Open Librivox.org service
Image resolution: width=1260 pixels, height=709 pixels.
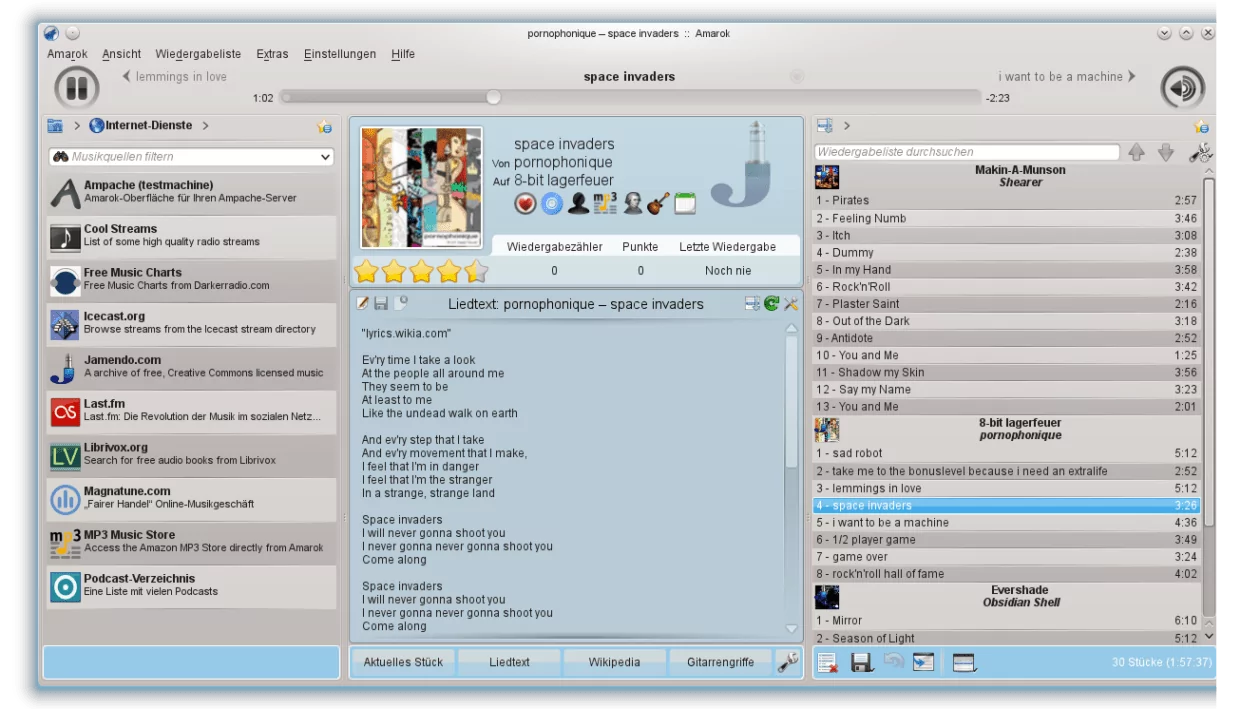pyautogui.click(x=192, y=455)
